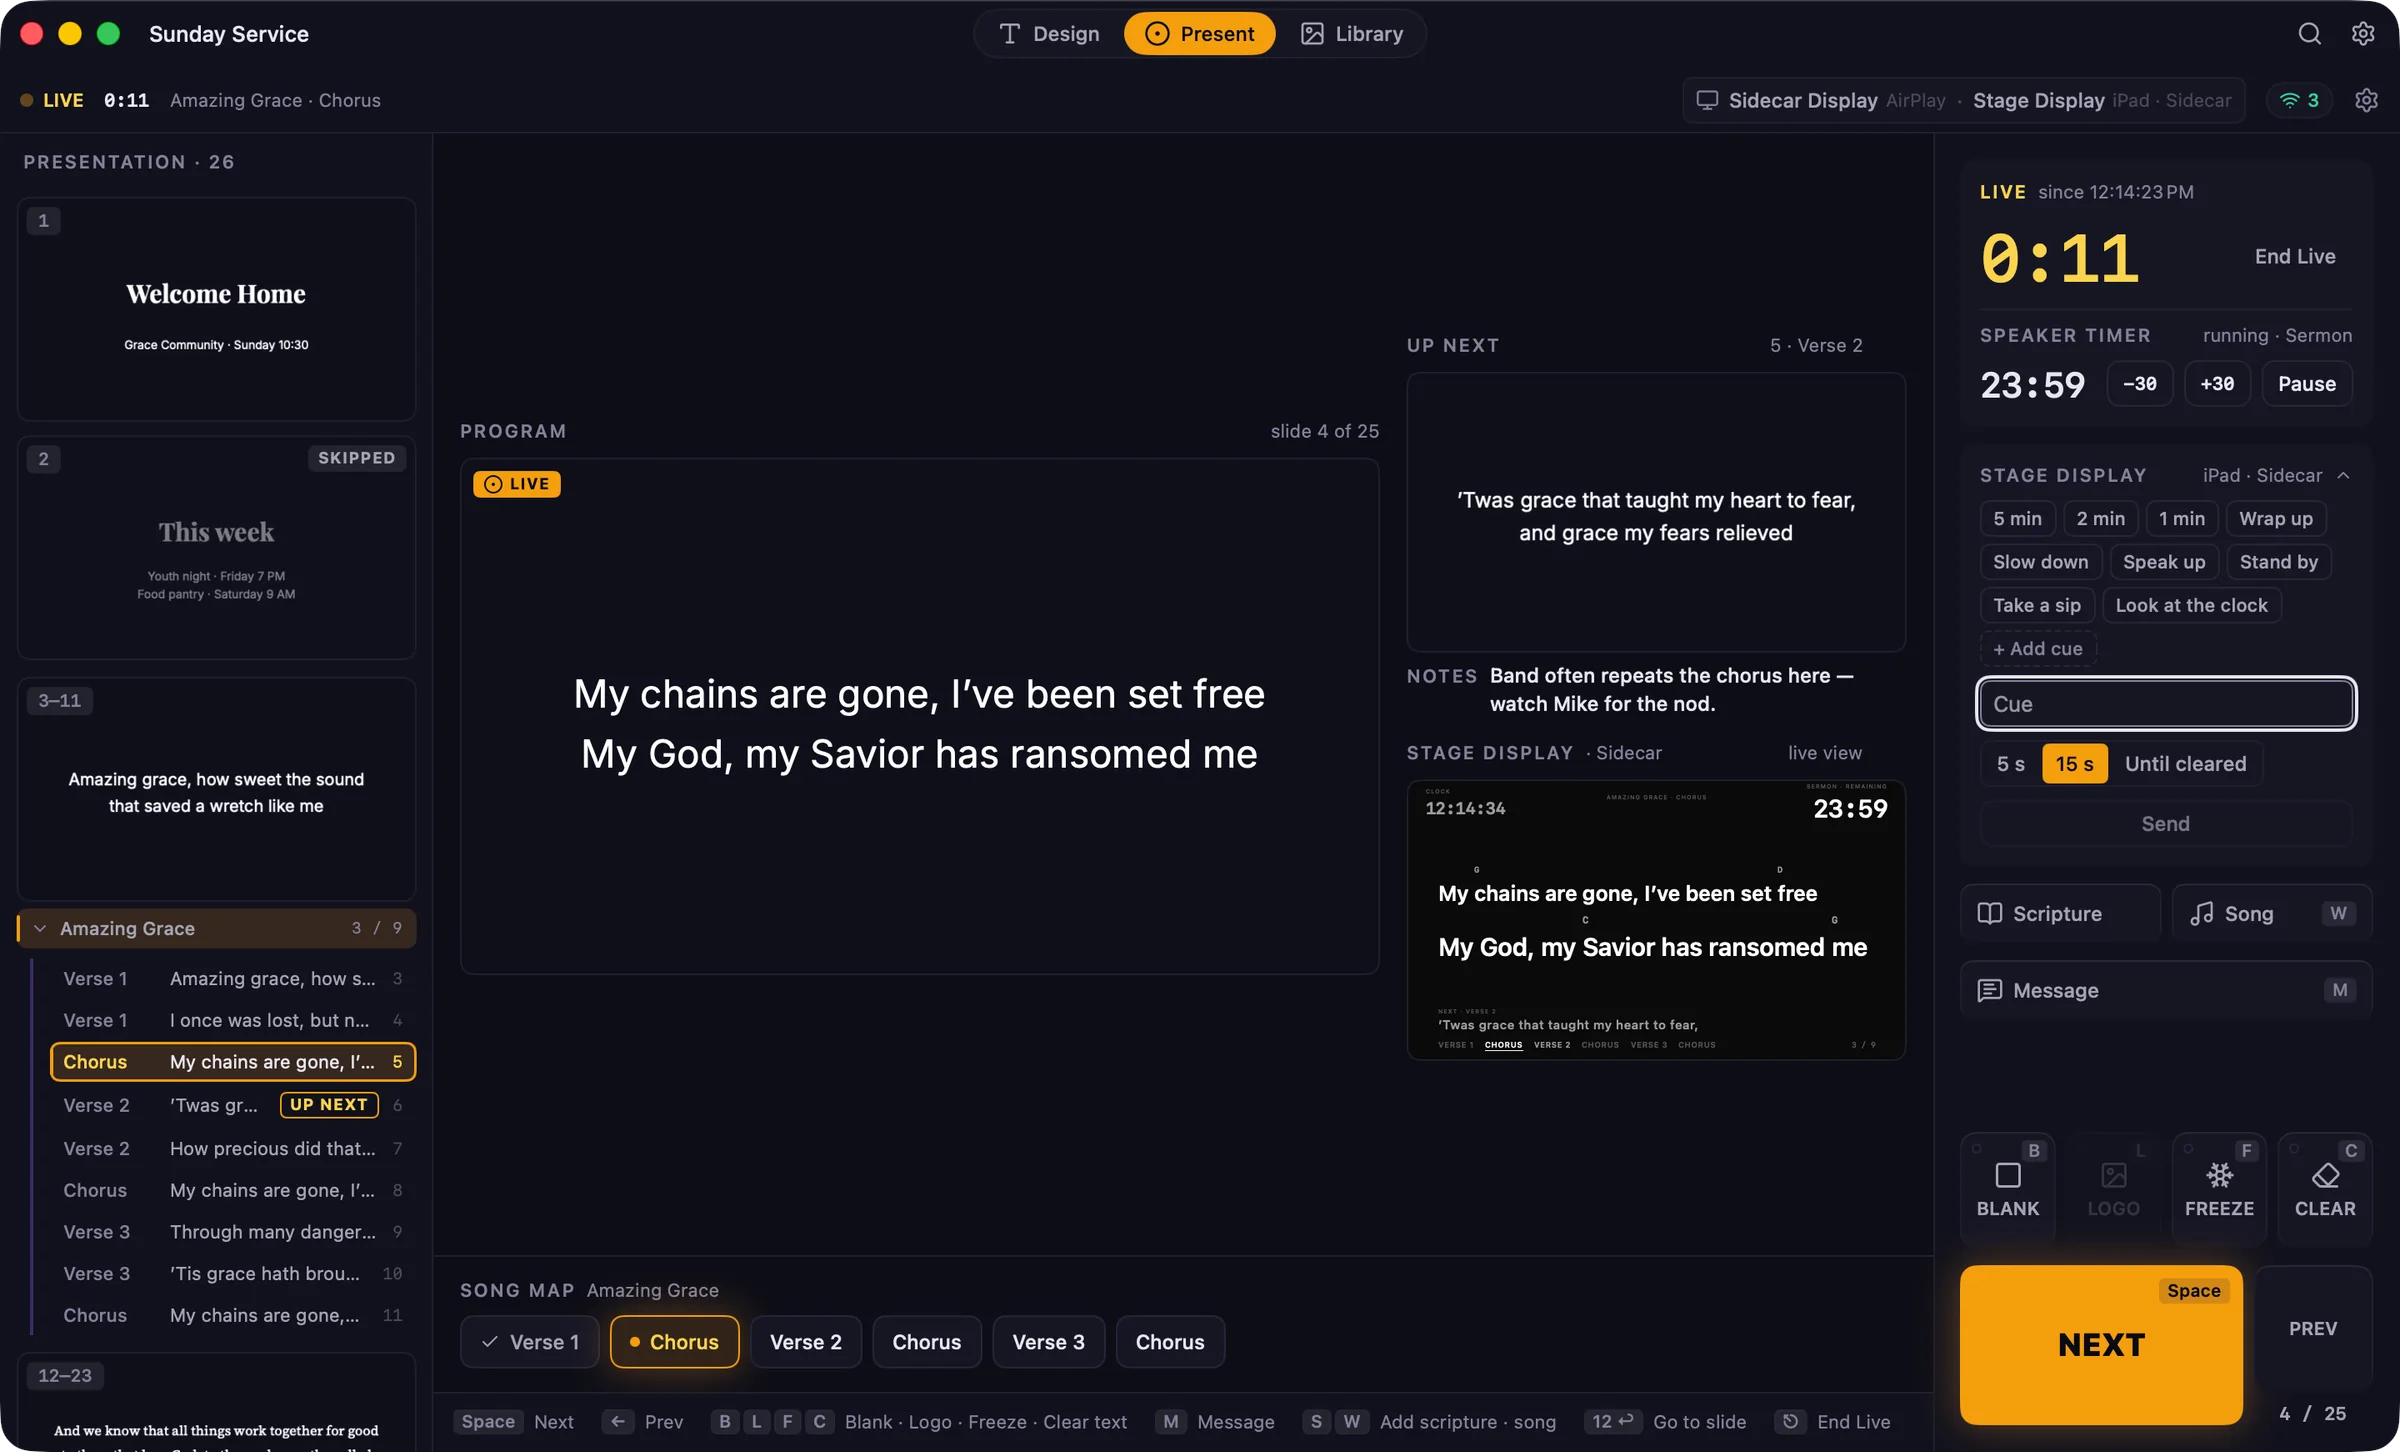Viewport: 2400px width, 1452px height.
Task: Choose the 15 s cue duration
Action: click(x=2074, y=764)
